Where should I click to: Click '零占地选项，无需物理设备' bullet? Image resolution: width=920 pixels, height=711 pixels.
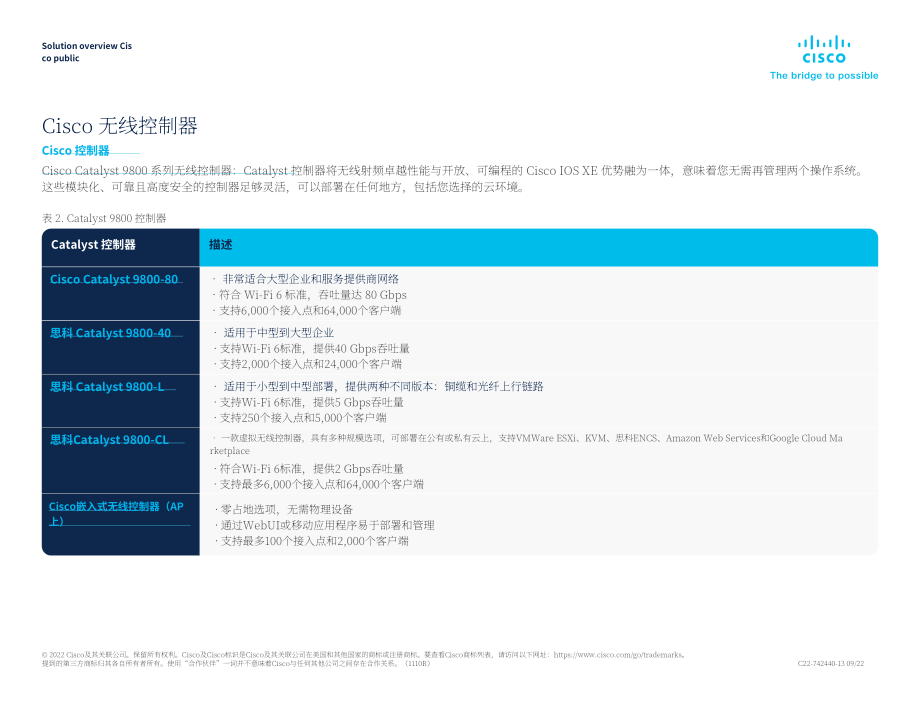pyautogui.click(x=286, y=509)
